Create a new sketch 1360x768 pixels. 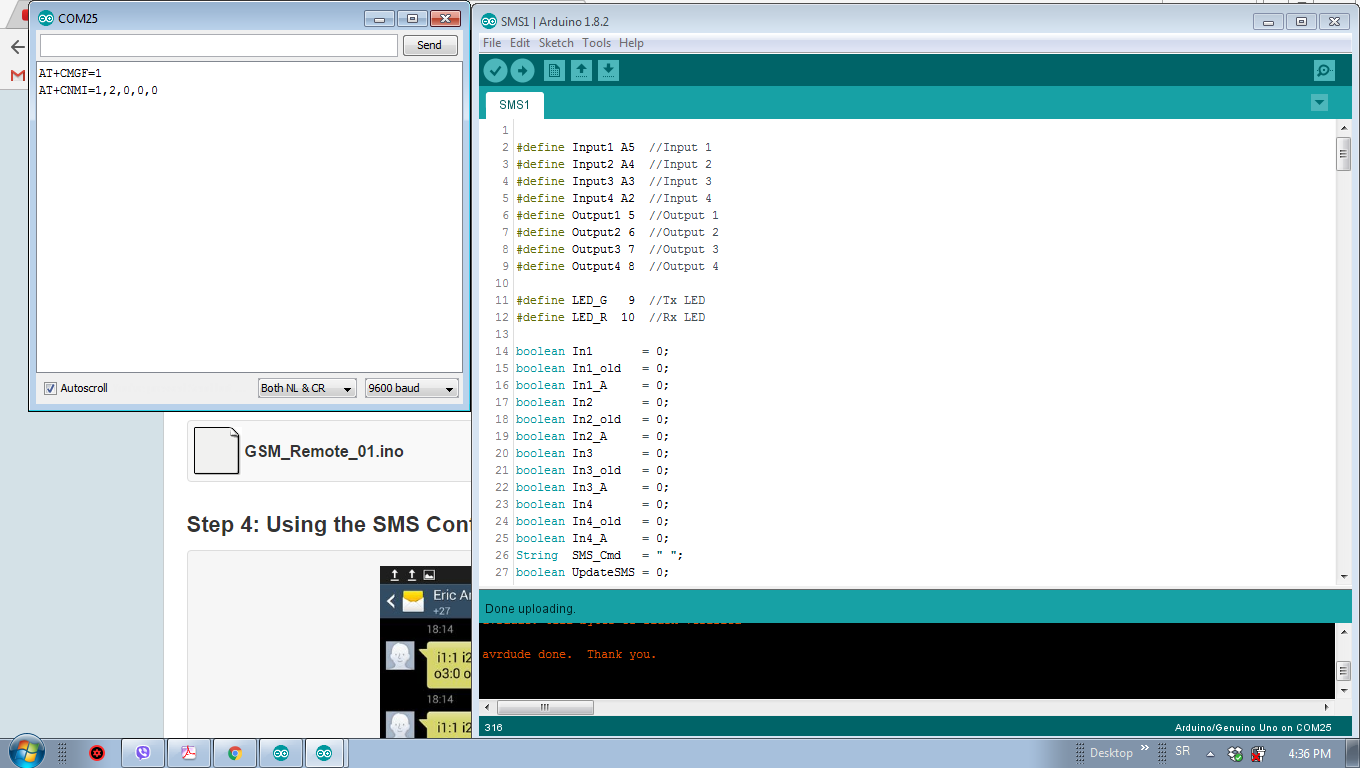(x=552, y=70)
